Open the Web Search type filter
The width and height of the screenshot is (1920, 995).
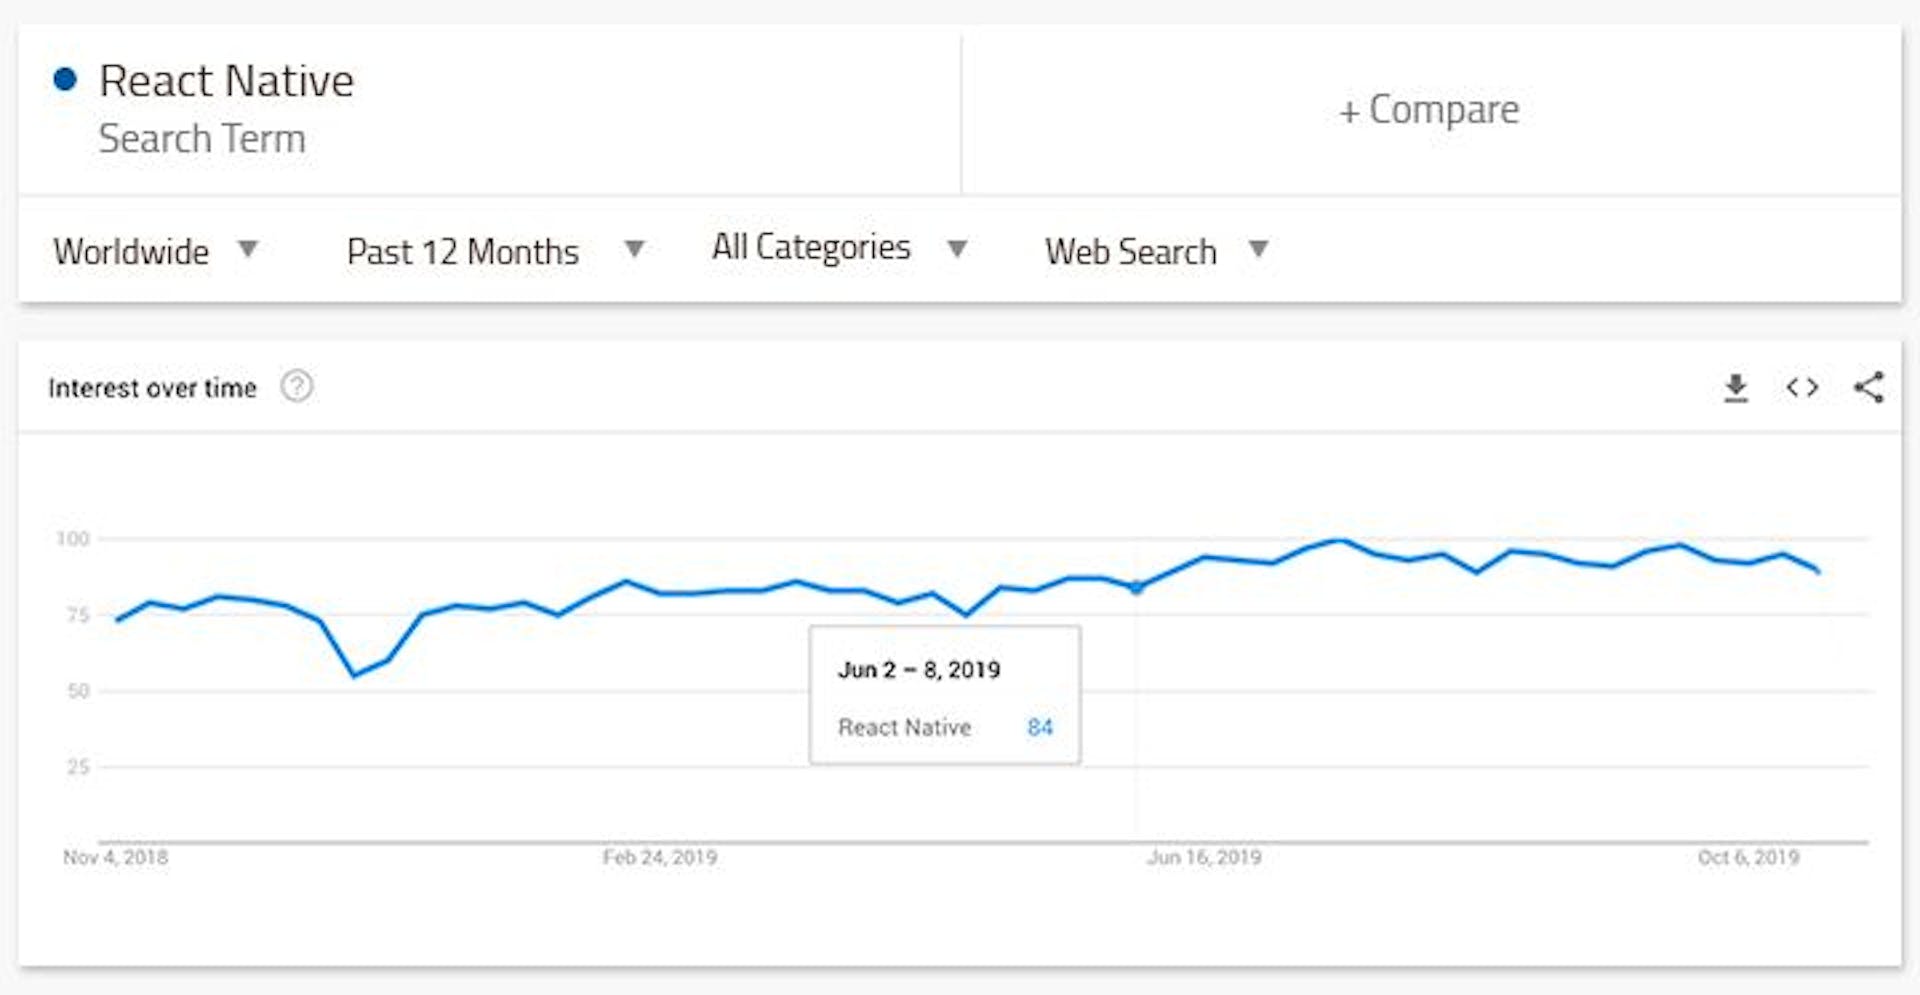[x=1131, y=251]
